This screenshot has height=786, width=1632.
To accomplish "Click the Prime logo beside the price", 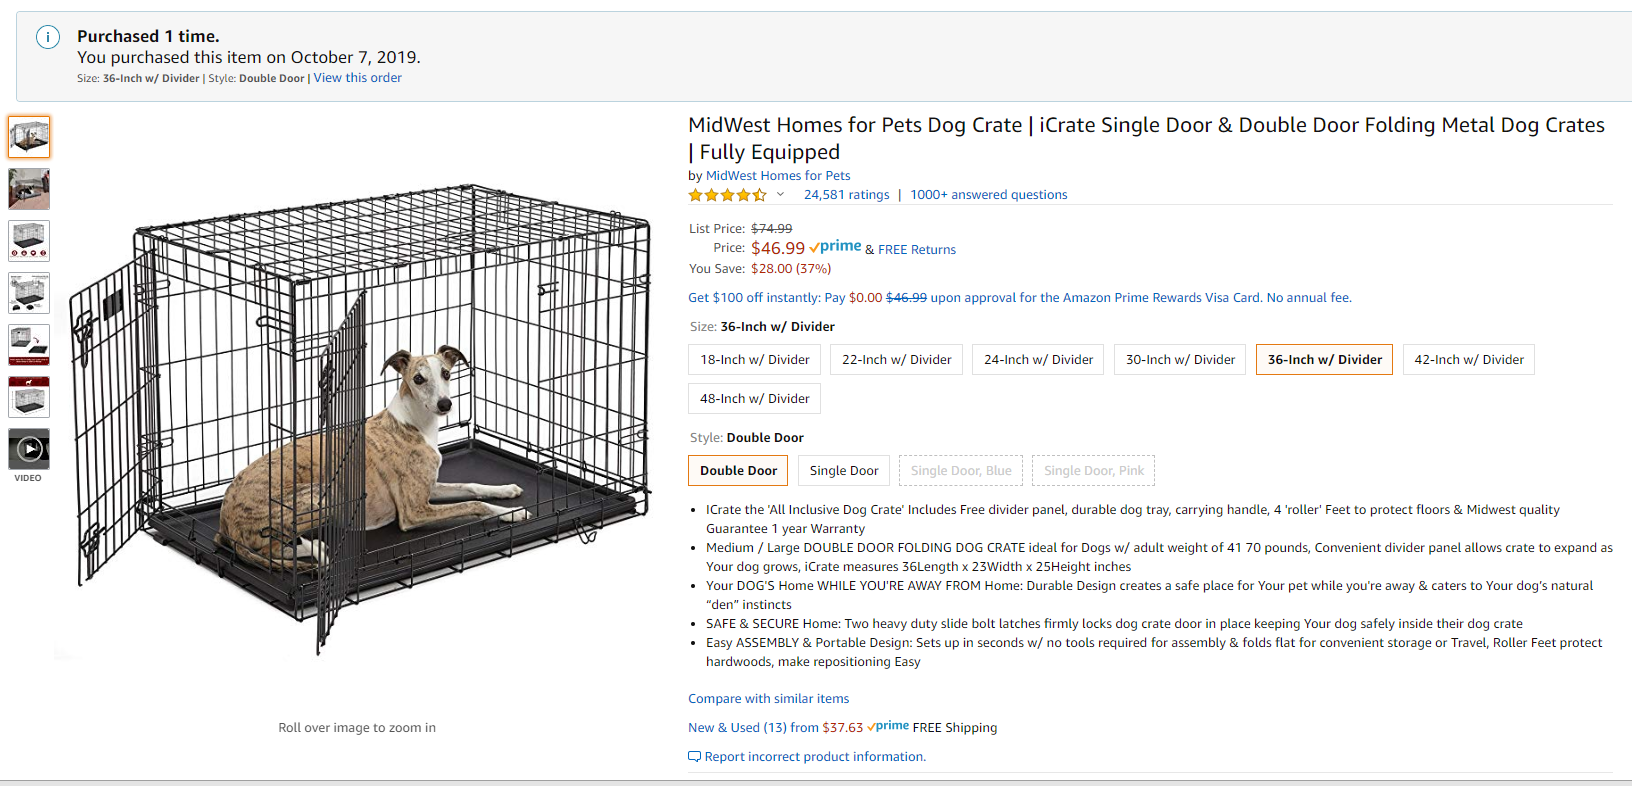I will click(836, 247).
